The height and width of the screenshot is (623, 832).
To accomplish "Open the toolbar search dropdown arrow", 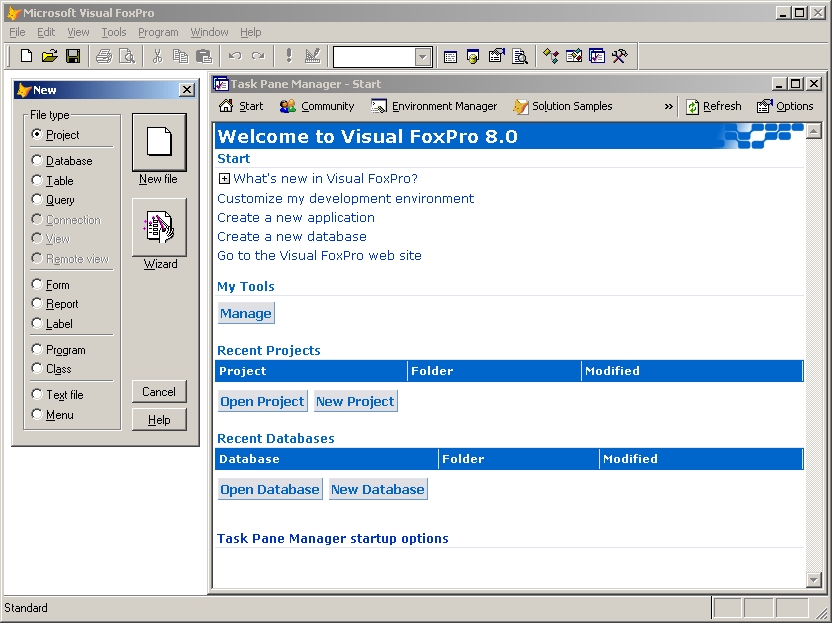I will [422, 56].
